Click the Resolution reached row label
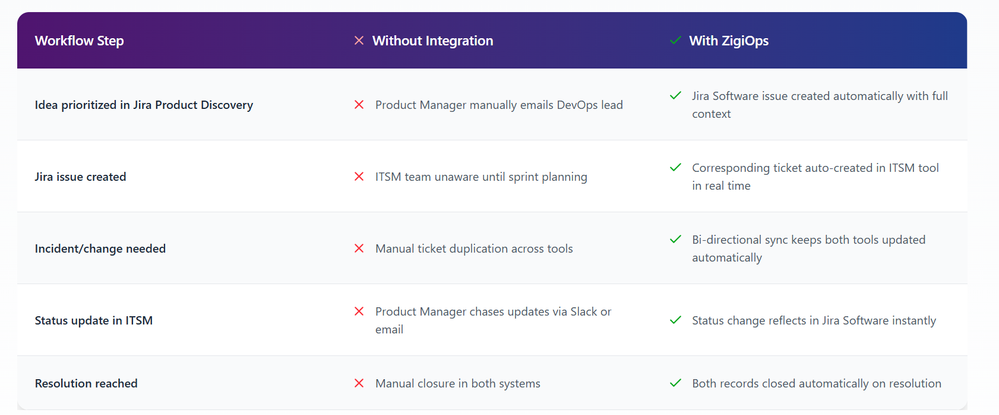 pos(86,383)
